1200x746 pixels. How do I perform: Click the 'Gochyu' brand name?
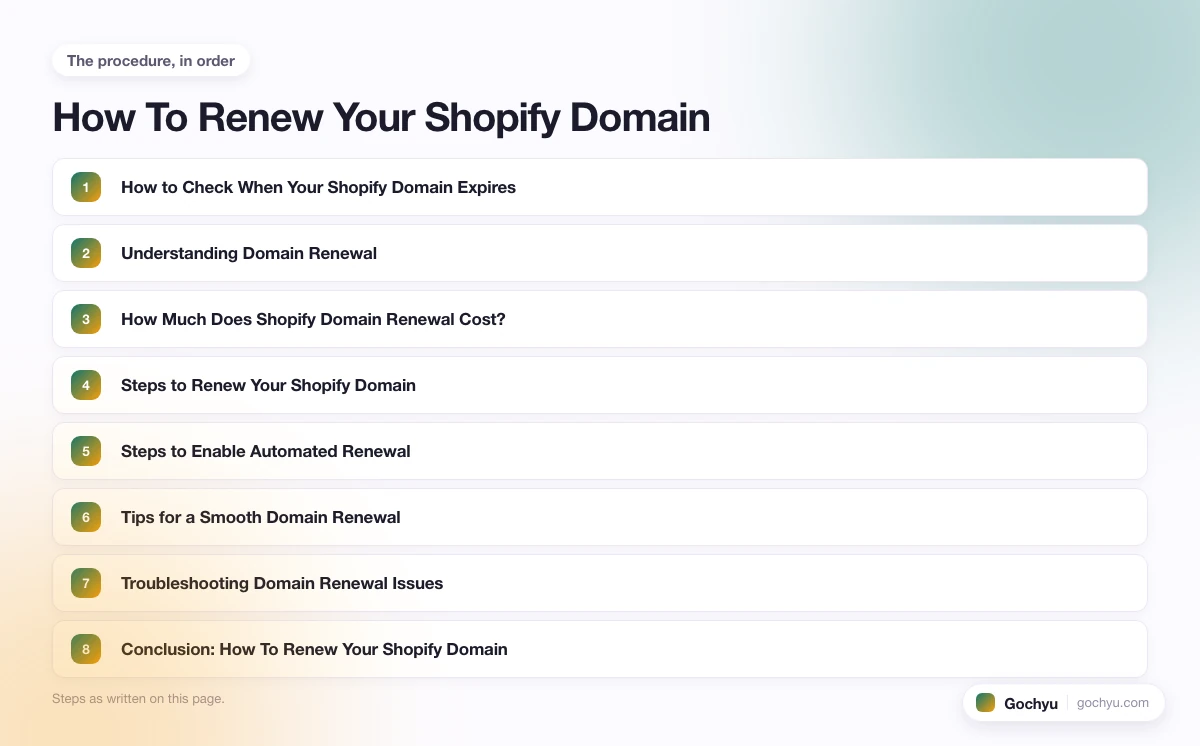(x=1031, y=703)
